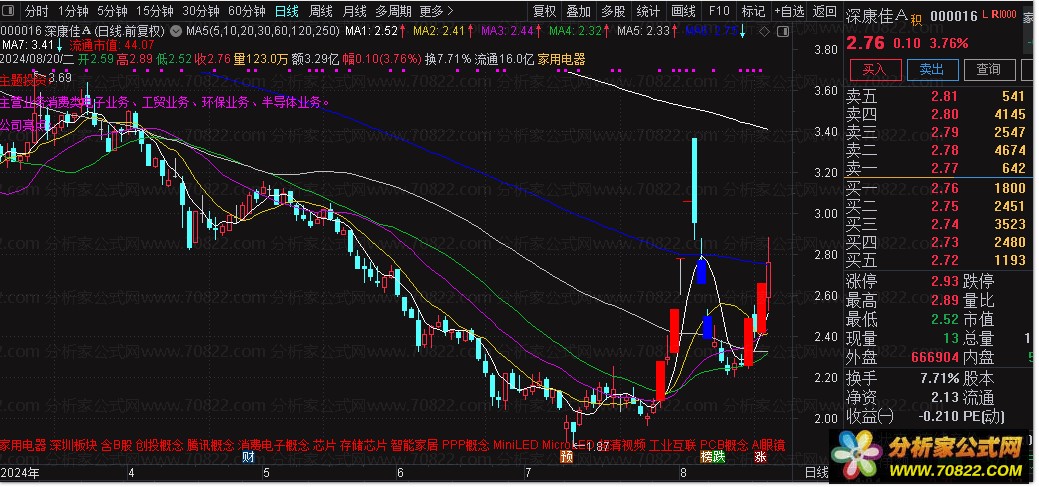Image resolution: width=1039 pixels, height=487 pixels.
Task: Click the 卖一 2.77 order book row
Action: pyautogui.click(x=935, y=168)
